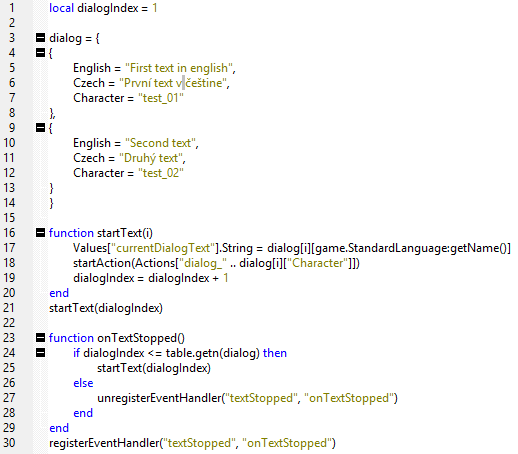Click the "test_01" character string
Viewport: 518px width, 454px height.
point(161,98)
